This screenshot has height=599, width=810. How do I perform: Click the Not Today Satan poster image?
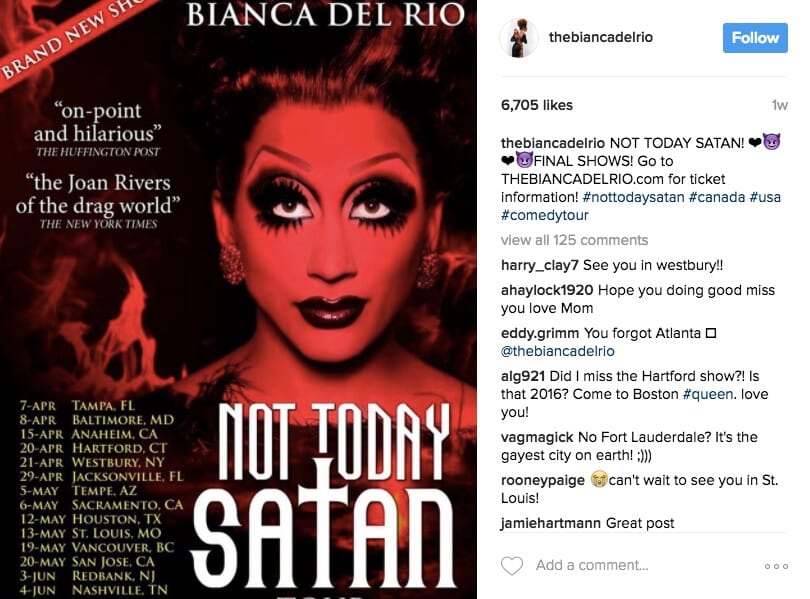(x=238, y=300)
